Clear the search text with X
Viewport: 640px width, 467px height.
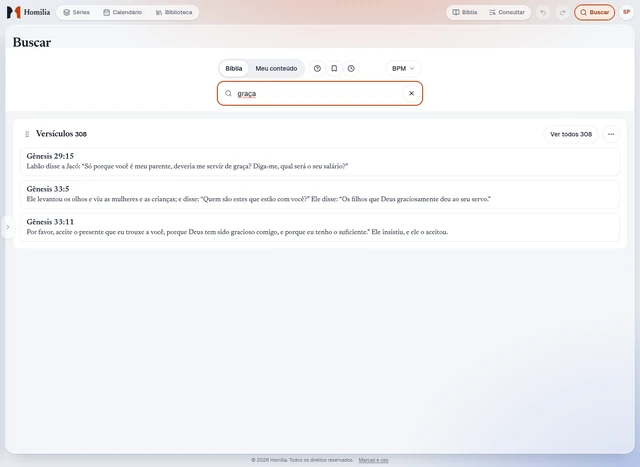pos(411,93)
